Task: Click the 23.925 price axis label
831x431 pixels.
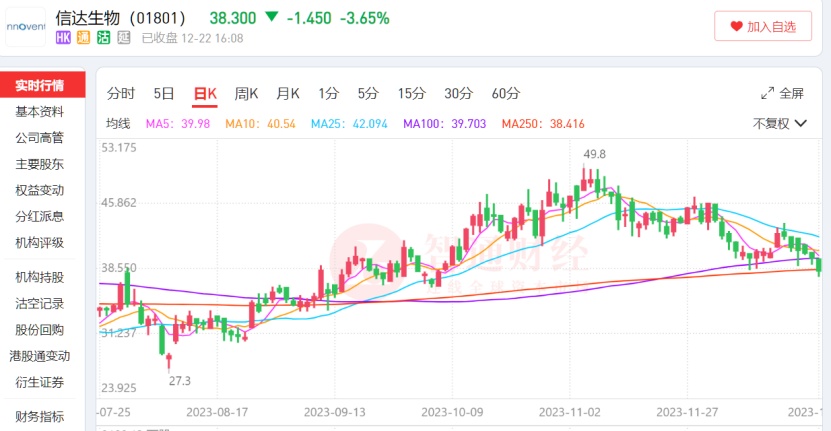Action: (x=119, y=388)
